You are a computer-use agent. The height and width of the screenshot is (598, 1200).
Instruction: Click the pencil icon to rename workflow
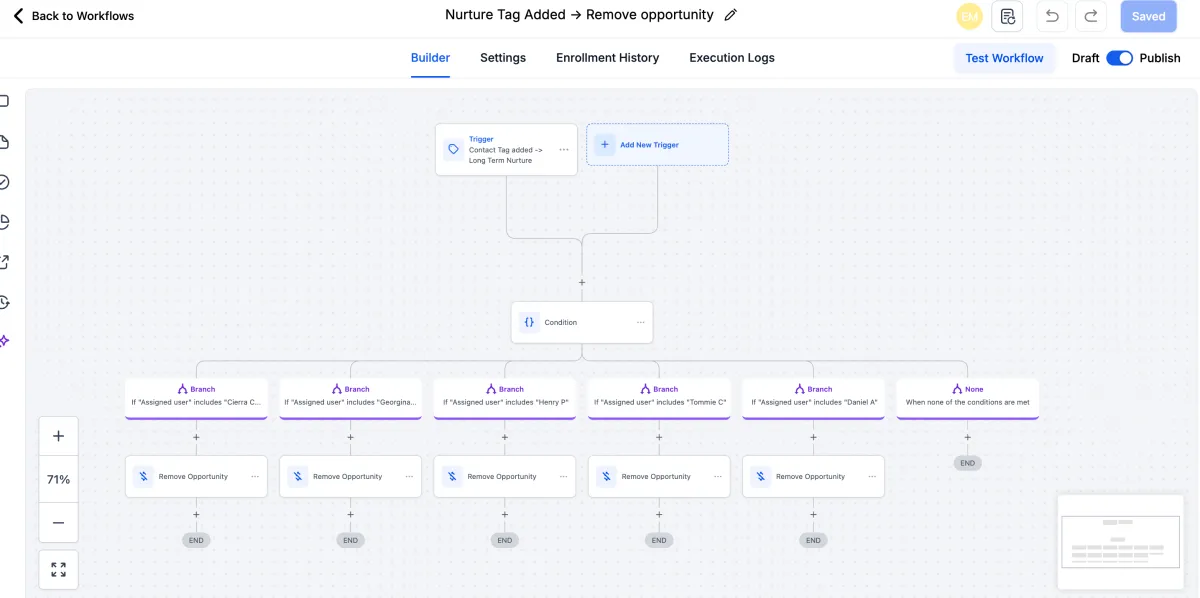(731, 15)
